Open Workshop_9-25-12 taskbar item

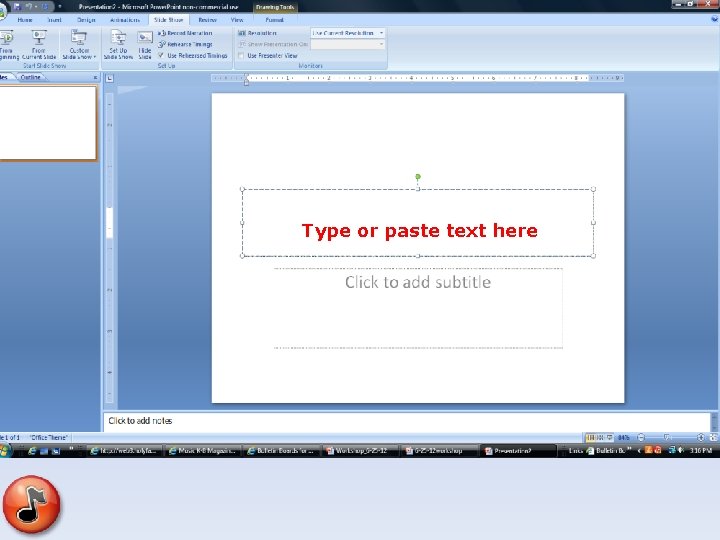tap(360, 451)
